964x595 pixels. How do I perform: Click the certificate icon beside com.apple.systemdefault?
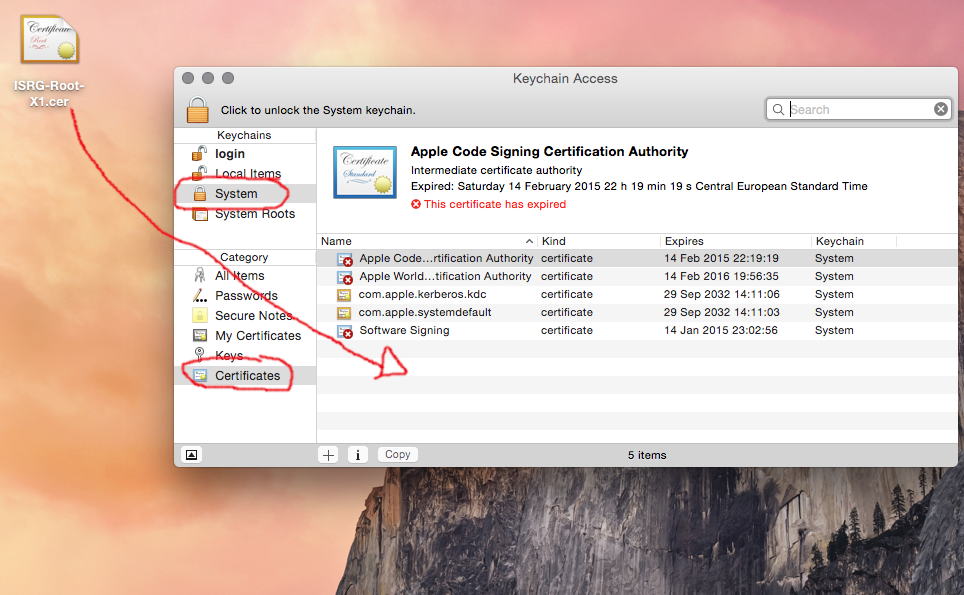point(344,313)
